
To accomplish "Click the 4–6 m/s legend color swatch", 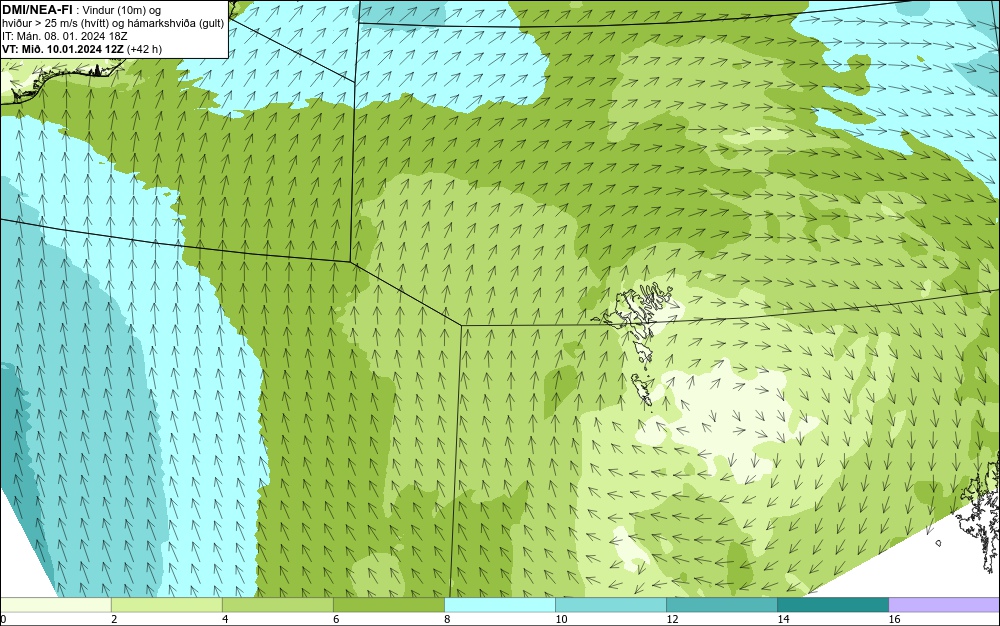I will click(277, 604).
